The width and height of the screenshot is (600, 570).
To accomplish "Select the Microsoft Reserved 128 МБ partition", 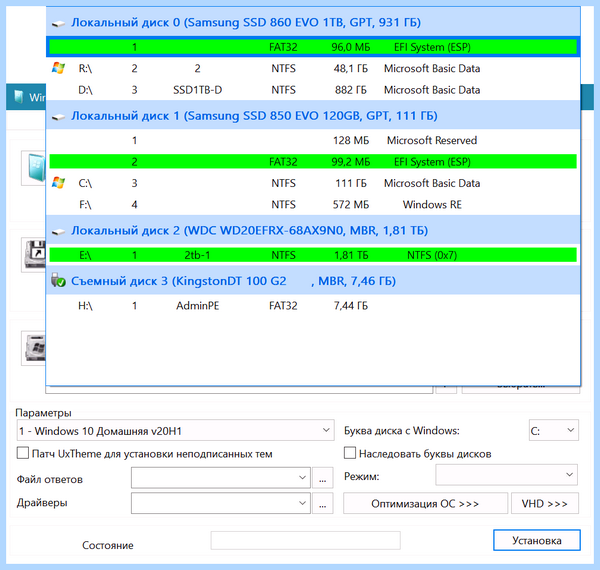I will (313, 140).
